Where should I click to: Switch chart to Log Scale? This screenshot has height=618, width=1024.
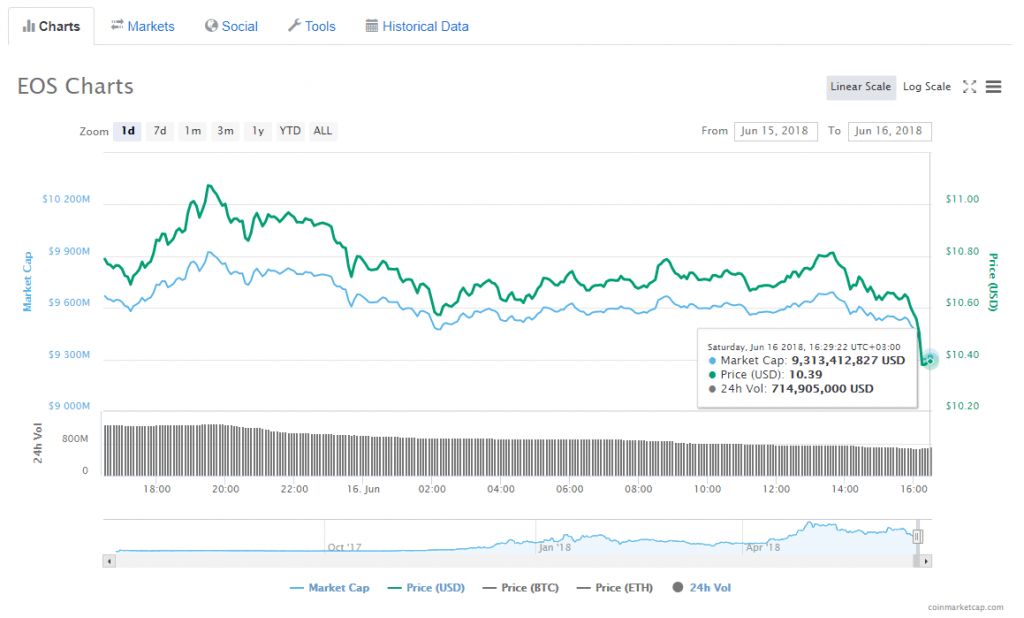pos(926,87)
